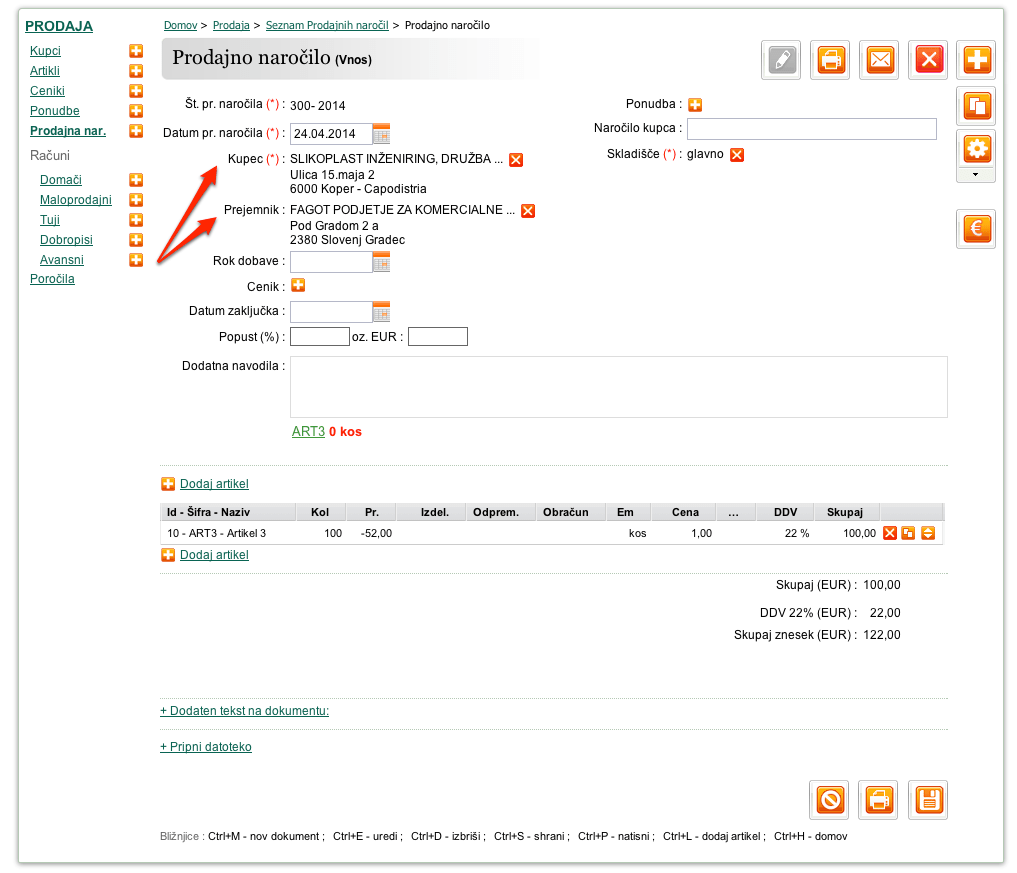Focus the oz. EUR discount field
This screenshot has width=1017, height=873.
[x=438, y=337]
